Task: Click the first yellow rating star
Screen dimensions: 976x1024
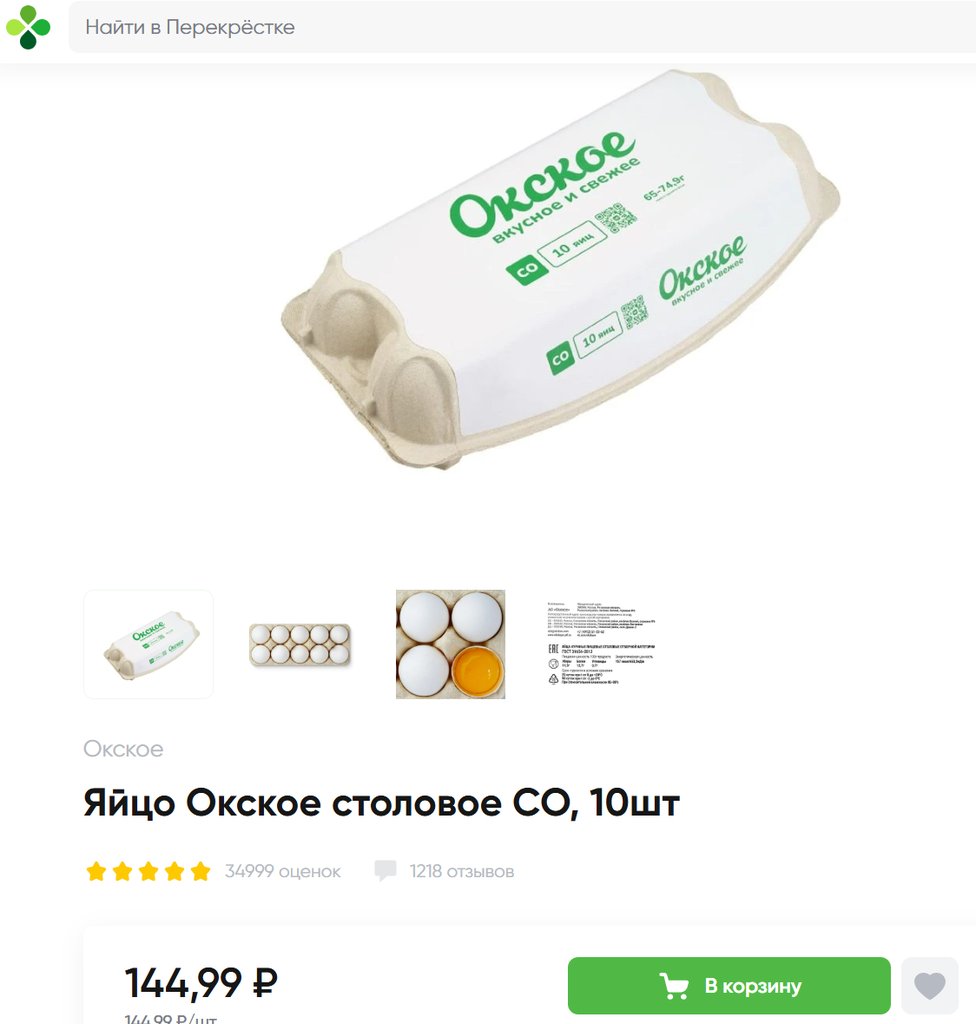Action: (x=96, y=871)
